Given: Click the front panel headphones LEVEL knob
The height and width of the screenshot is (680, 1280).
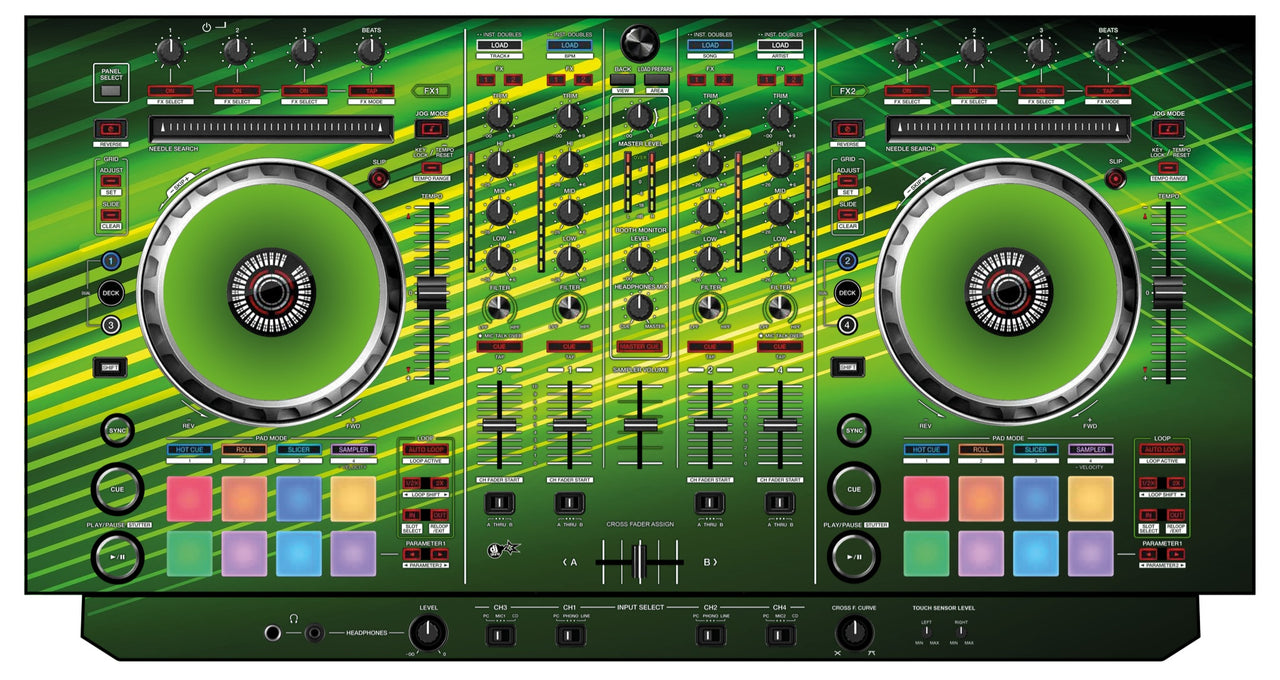Looking at the screenshot, I should point(428,632).
